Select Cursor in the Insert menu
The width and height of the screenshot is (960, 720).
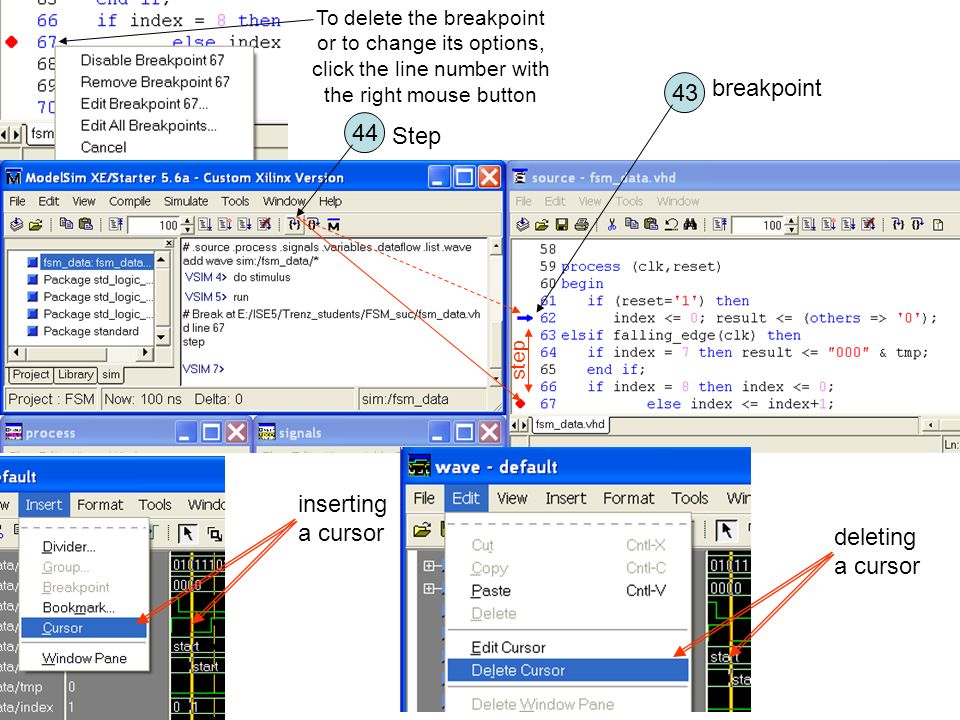point(84,628)
